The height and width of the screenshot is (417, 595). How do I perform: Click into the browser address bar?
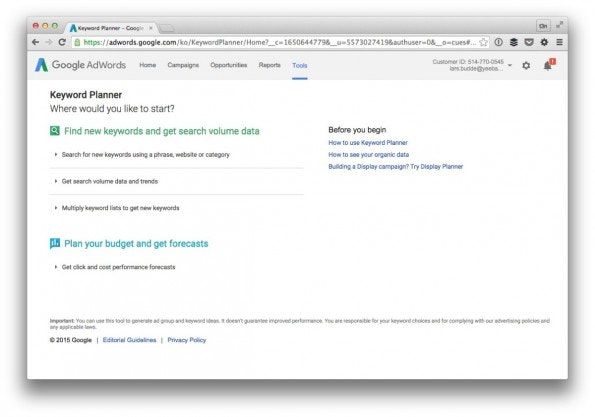click(x=279, y=42)
